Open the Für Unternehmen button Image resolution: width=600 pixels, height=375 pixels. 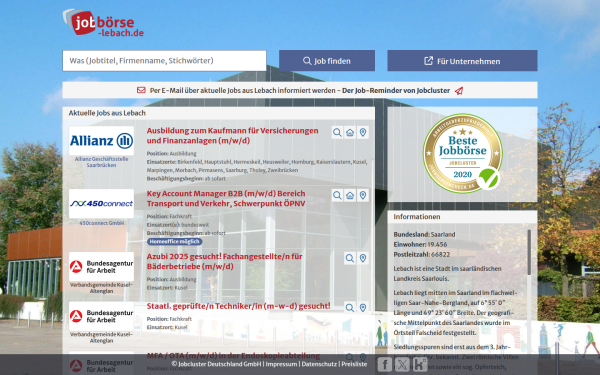[462, 61]
